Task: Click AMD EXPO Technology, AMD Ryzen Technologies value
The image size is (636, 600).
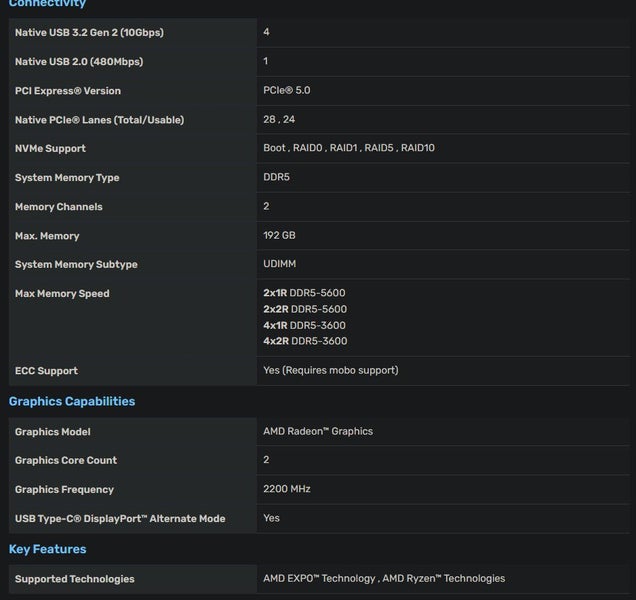Action: (384, 578)
